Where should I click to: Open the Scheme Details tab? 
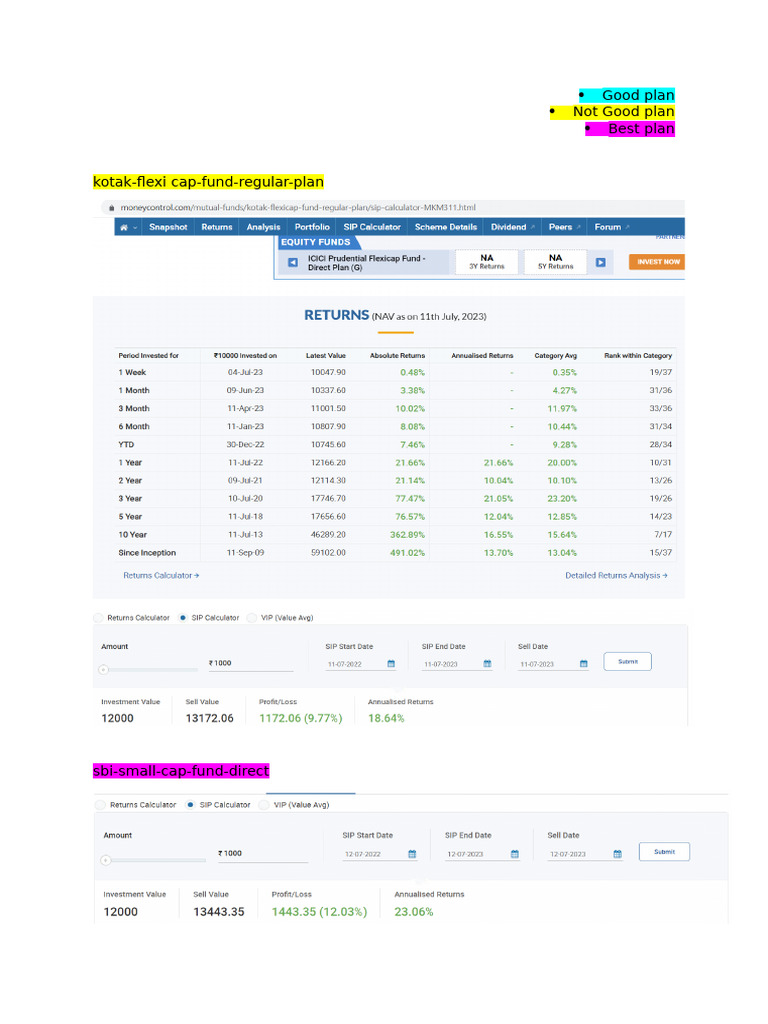click(x=445, y=227)
